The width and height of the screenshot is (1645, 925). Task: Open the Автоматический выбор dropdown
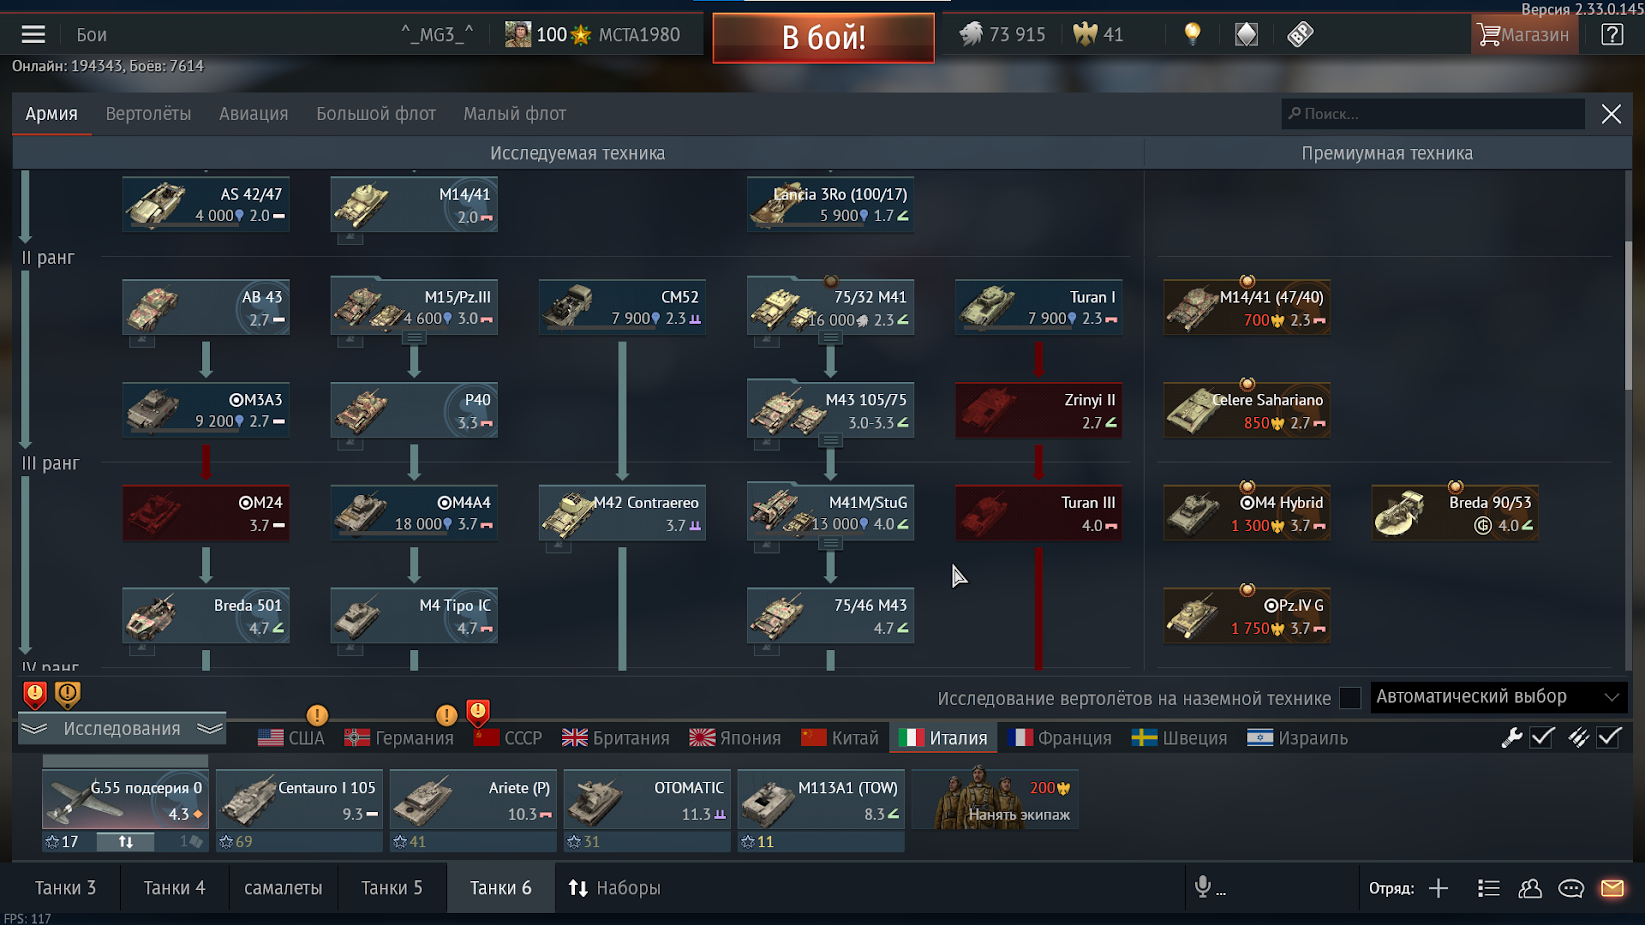pos(1498,697)
